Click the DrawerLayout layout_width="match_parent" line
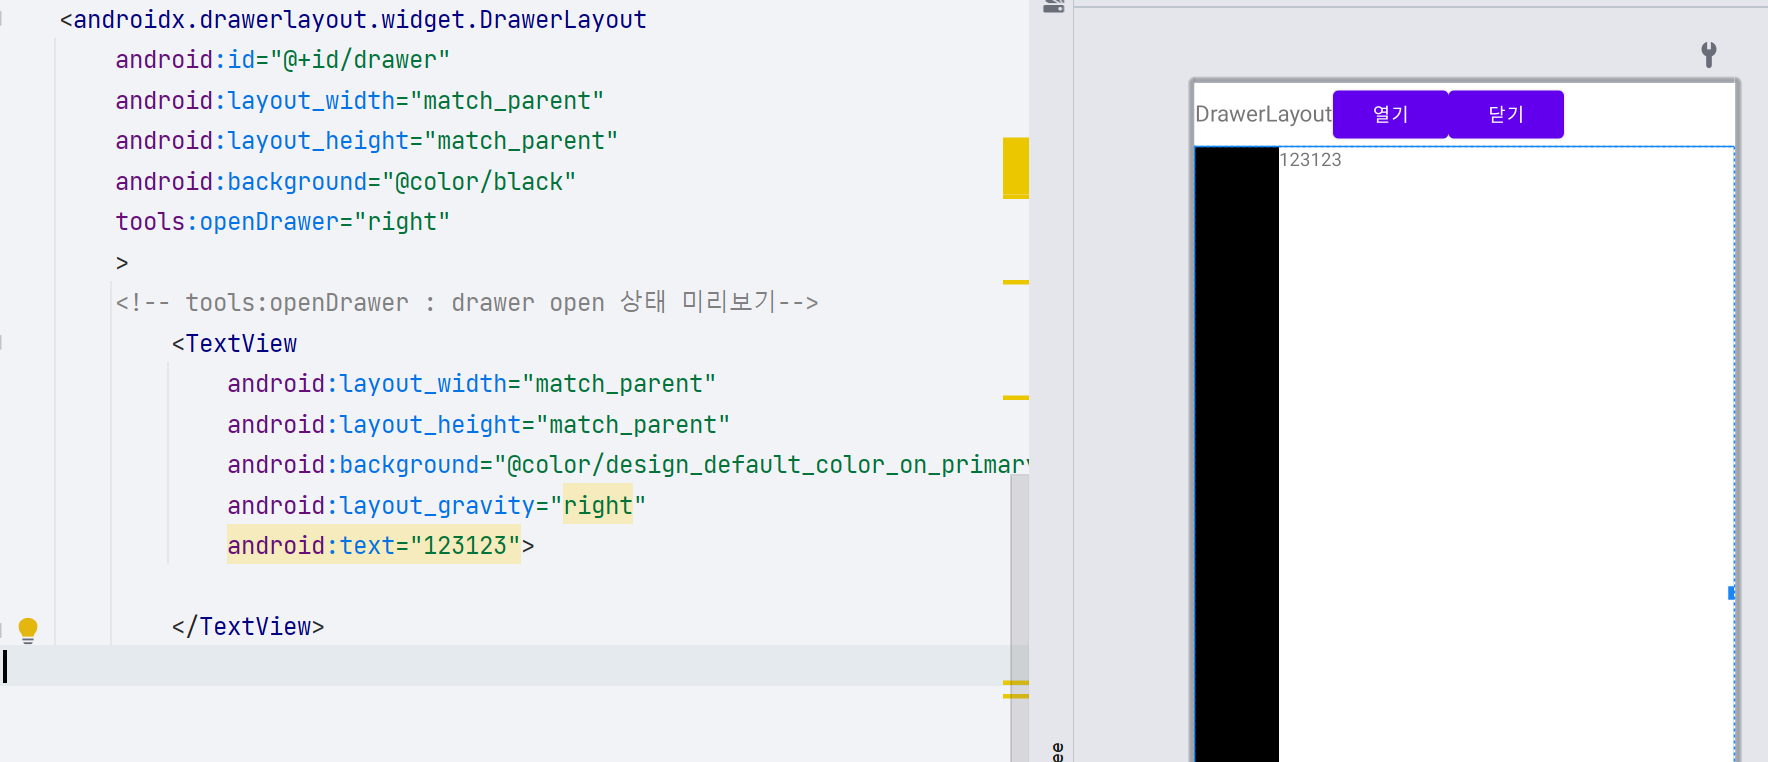Screen dimensions: 1768x762 pos(359,101)
